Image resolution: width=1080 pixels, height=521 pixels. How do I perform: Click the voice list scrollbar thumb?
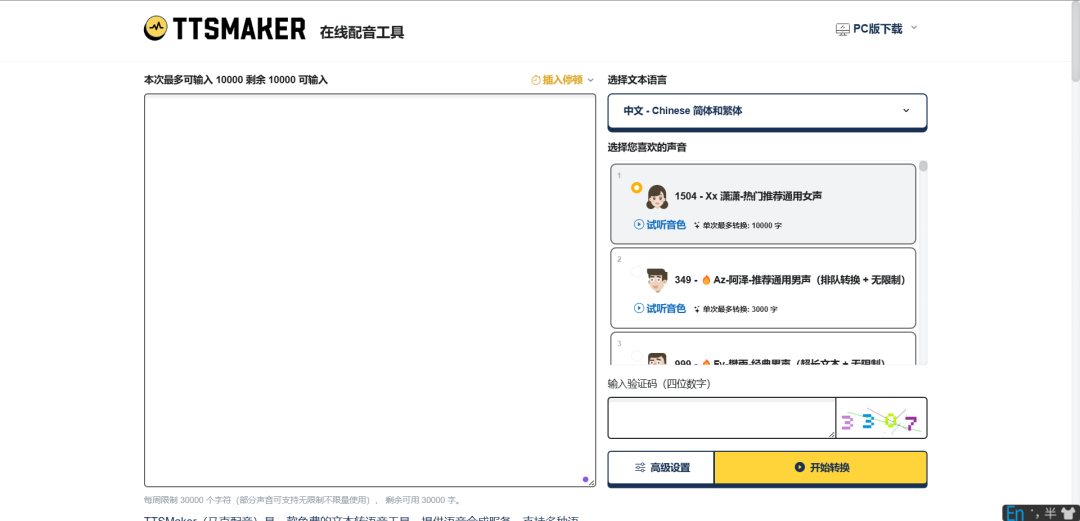tap(923, 166)
